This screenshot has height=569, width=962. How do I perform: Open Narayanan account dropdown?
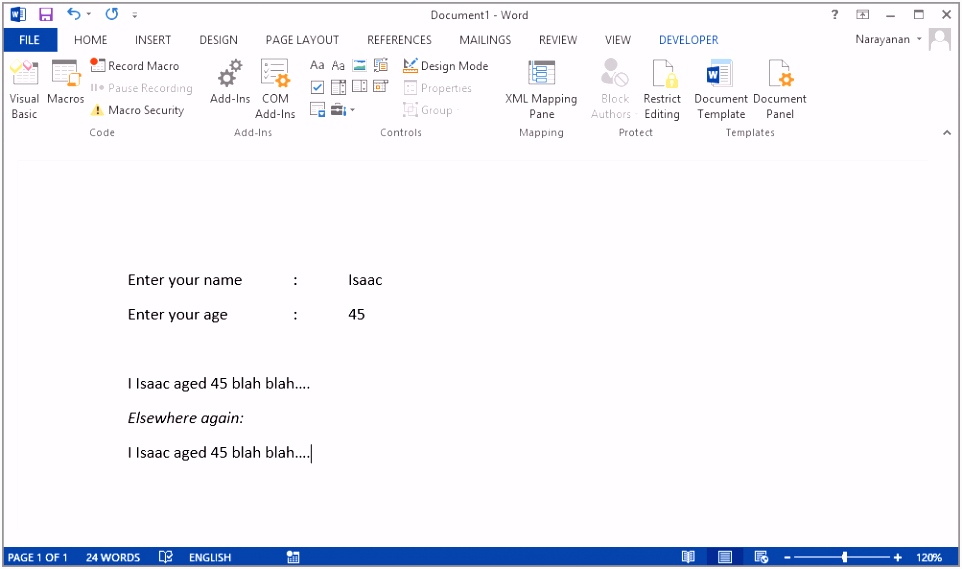888,39
